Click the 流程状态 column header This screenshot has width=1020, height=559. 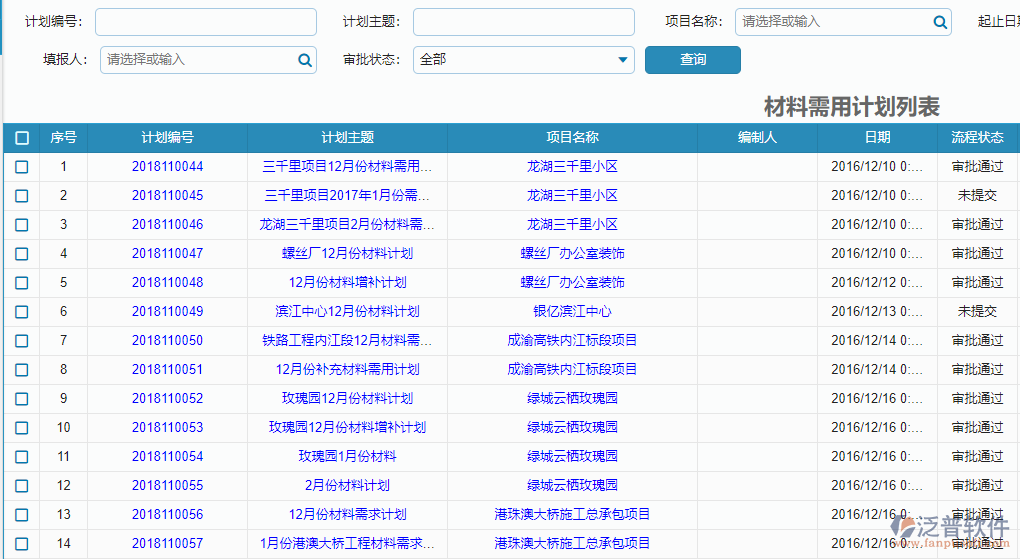click(977, 138)
